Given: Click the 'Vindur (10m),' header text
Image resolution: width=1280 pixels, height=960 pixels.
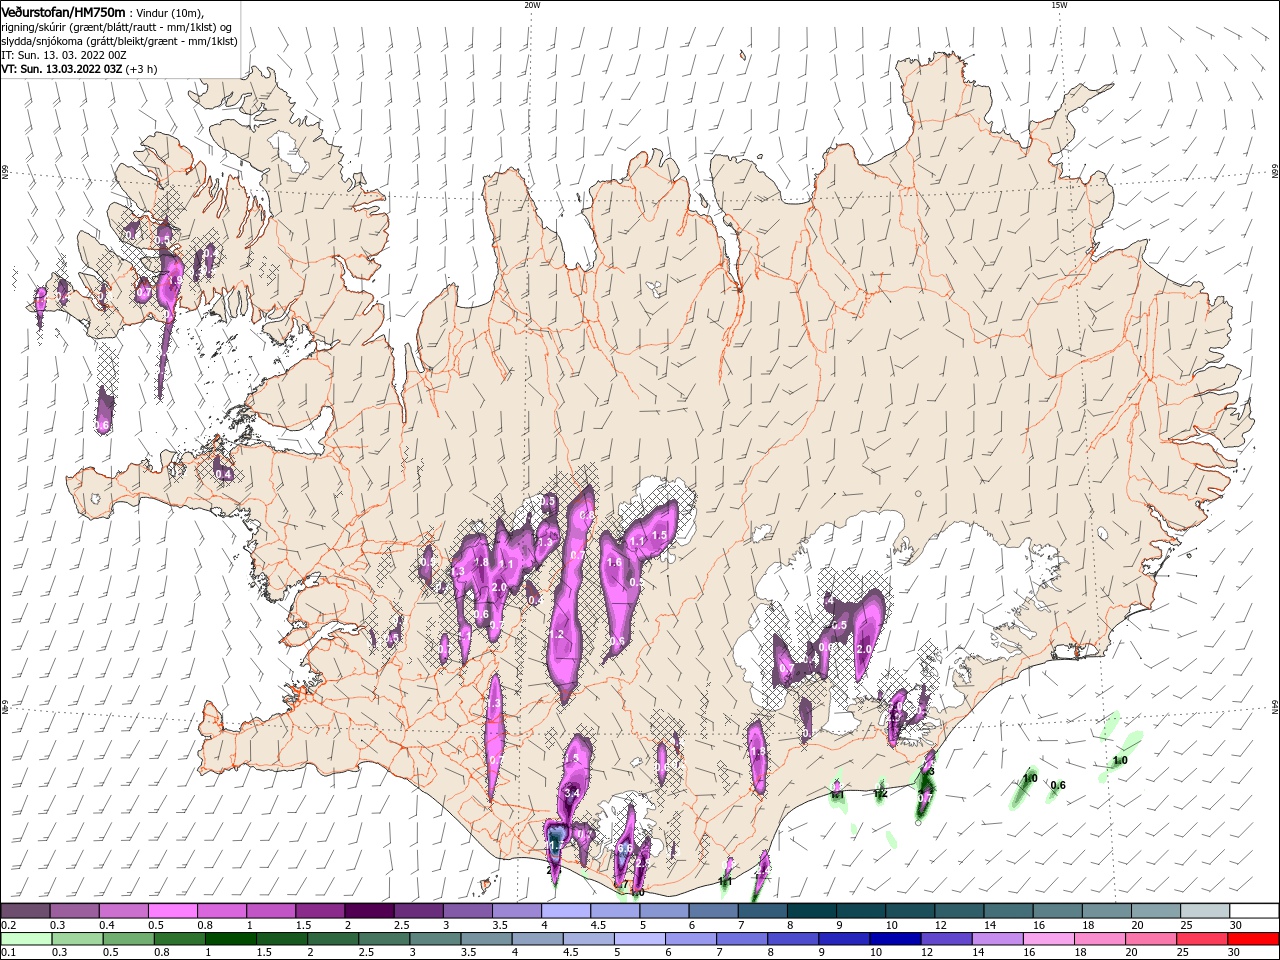Looking at the screenshot, I should pos(170,12).
